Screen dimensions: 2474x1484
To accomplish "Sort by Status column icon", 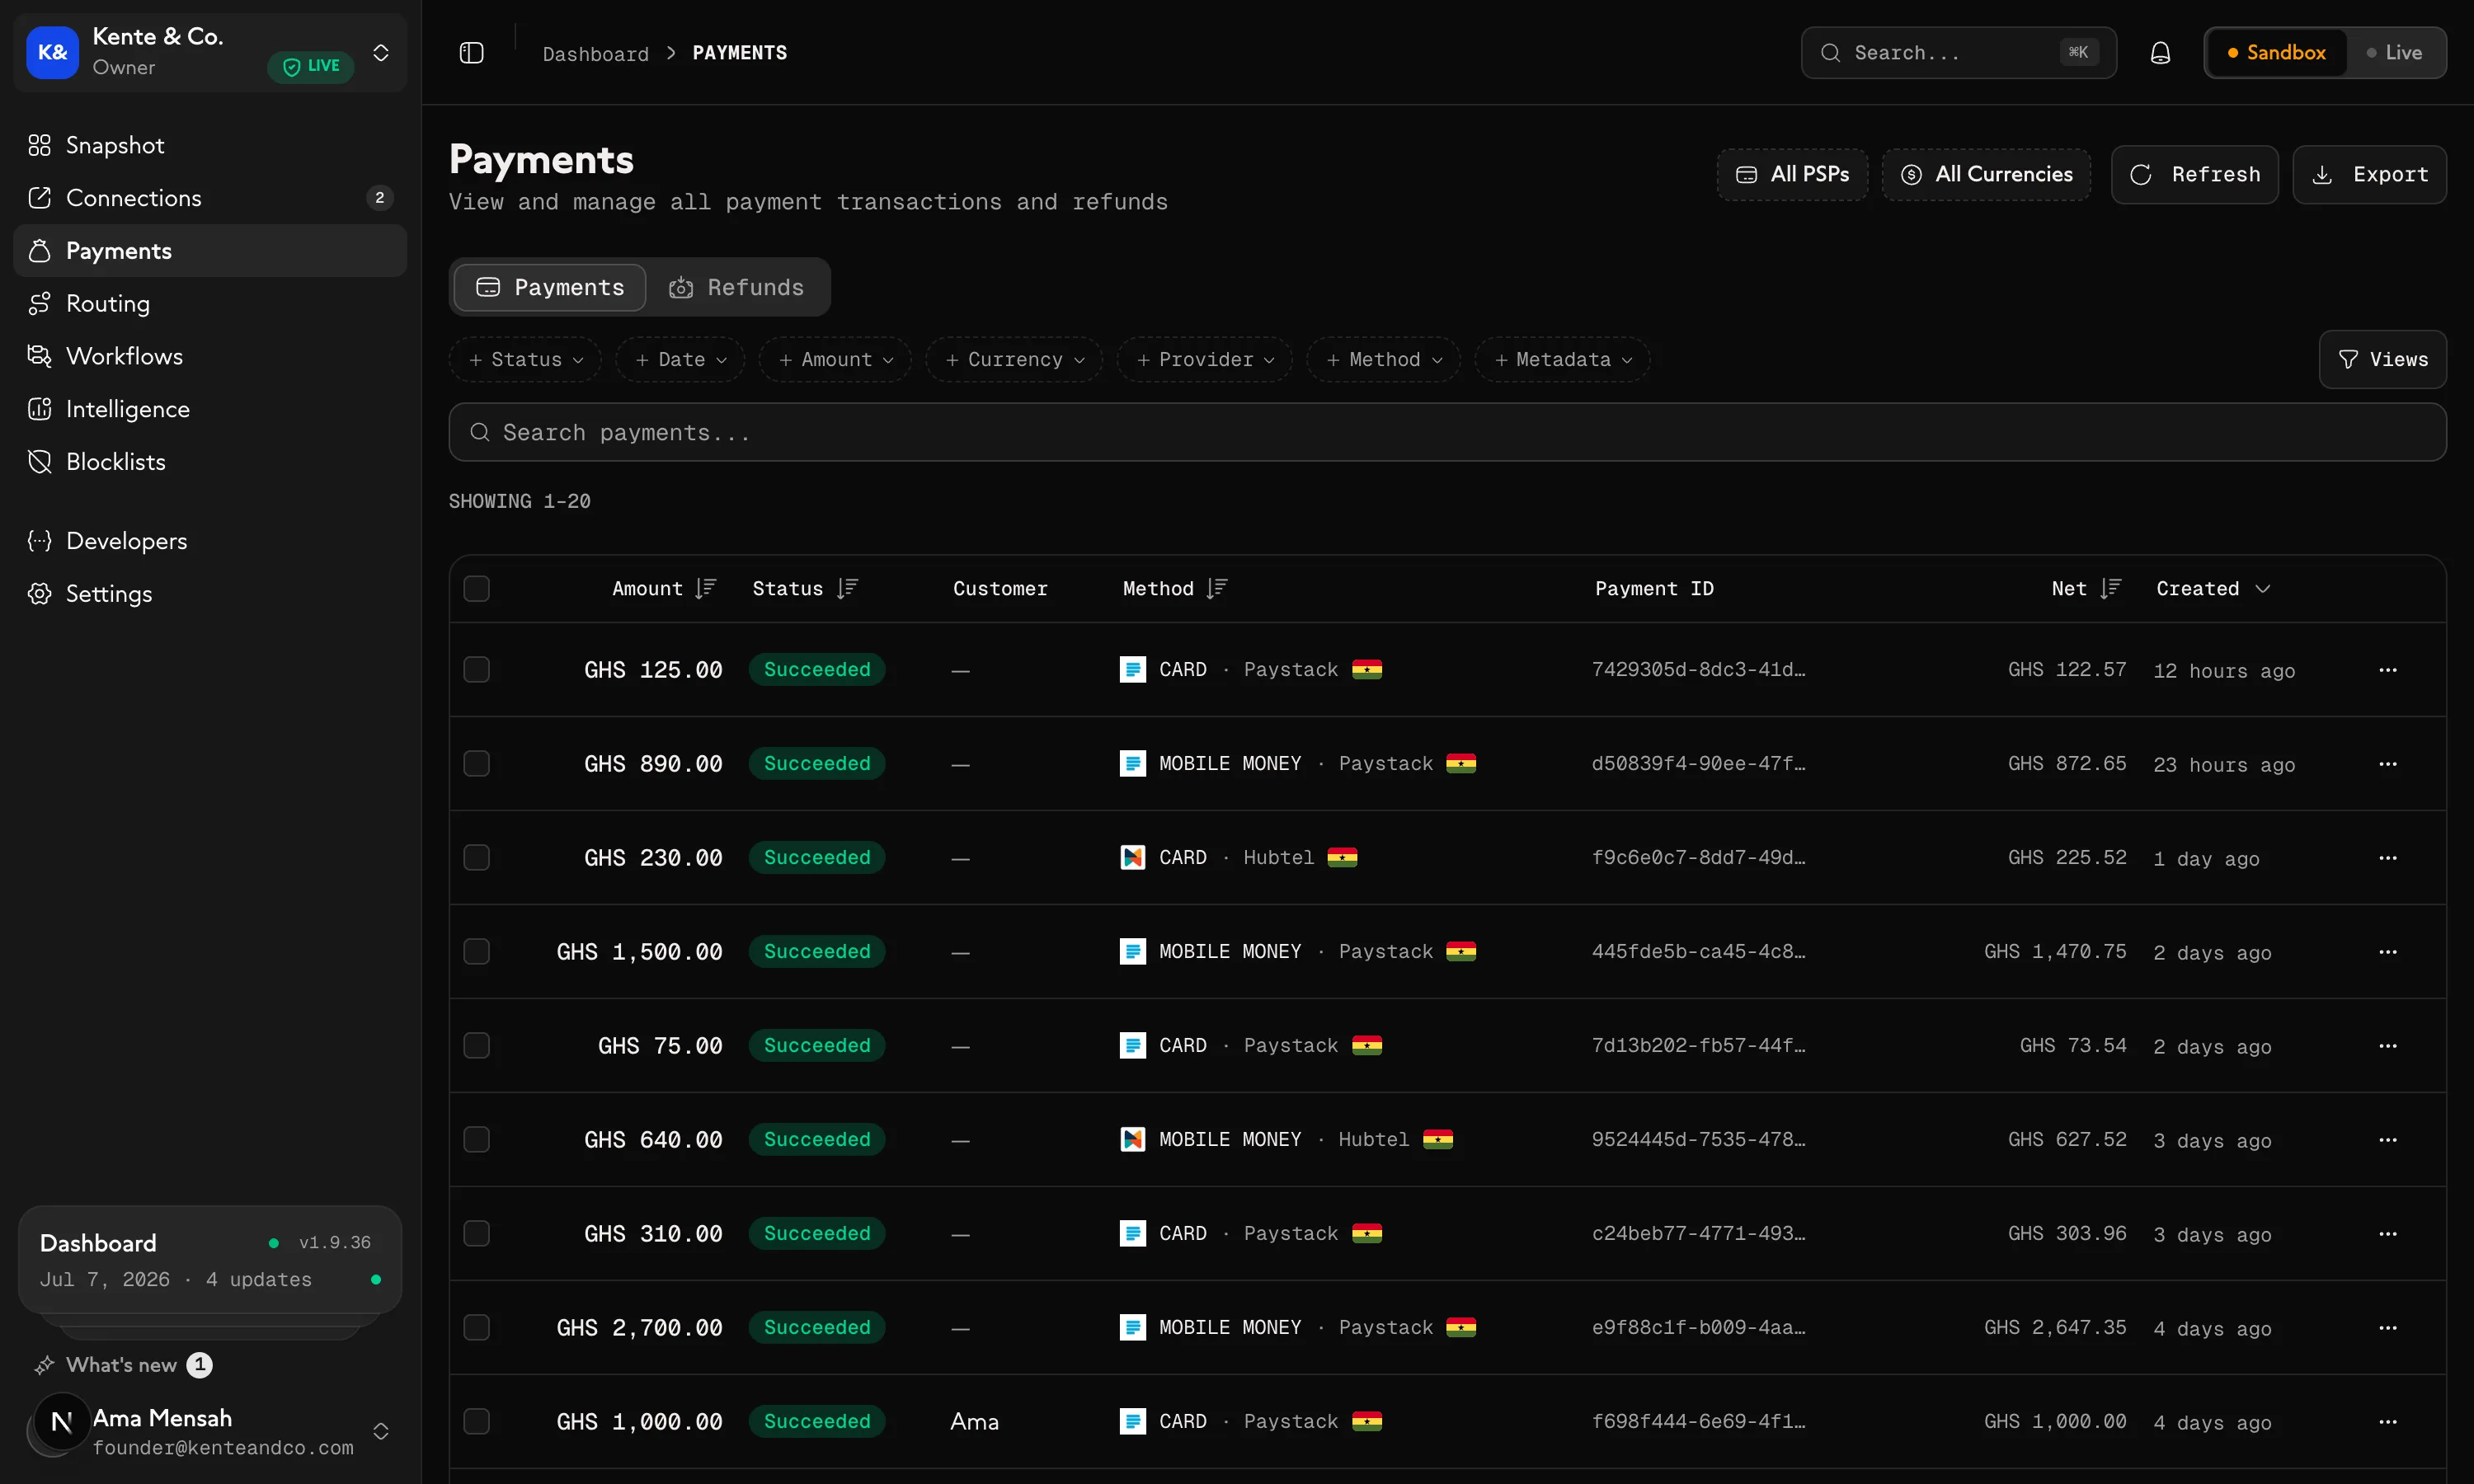I will click(x=847, y=588).
